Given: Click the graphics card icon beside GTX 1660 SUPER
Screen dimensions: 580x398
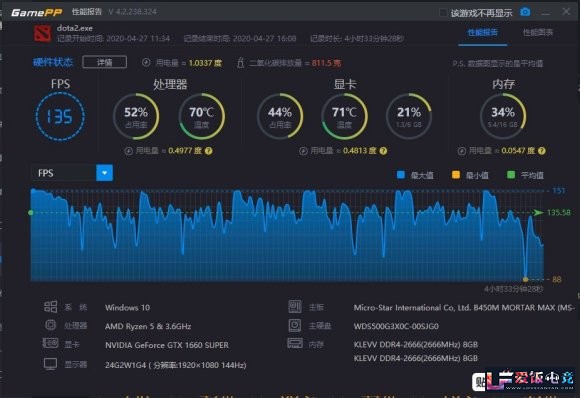Looking at the screenshot, I should click(50, 343).
